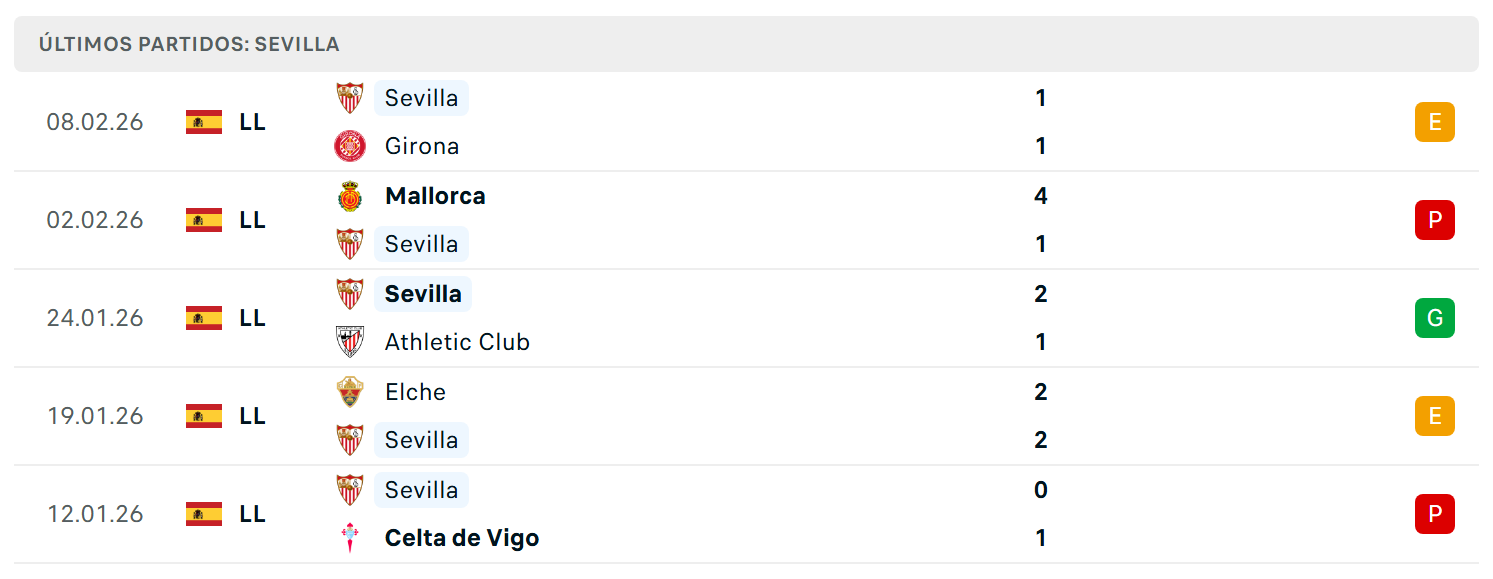
Task: Click the red P badge for Mallorca match
Action: coord(1435,220)
